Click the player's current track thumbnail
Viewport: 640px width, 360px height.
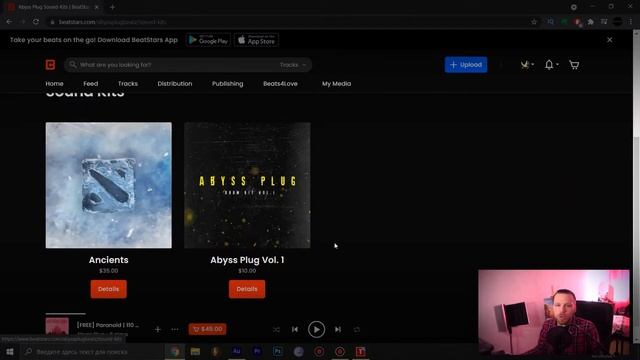57,327
